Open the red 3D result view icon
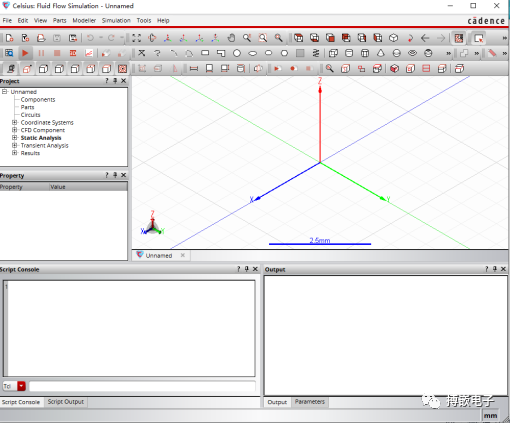The image size is (511, 424). [x=73, y=53]
